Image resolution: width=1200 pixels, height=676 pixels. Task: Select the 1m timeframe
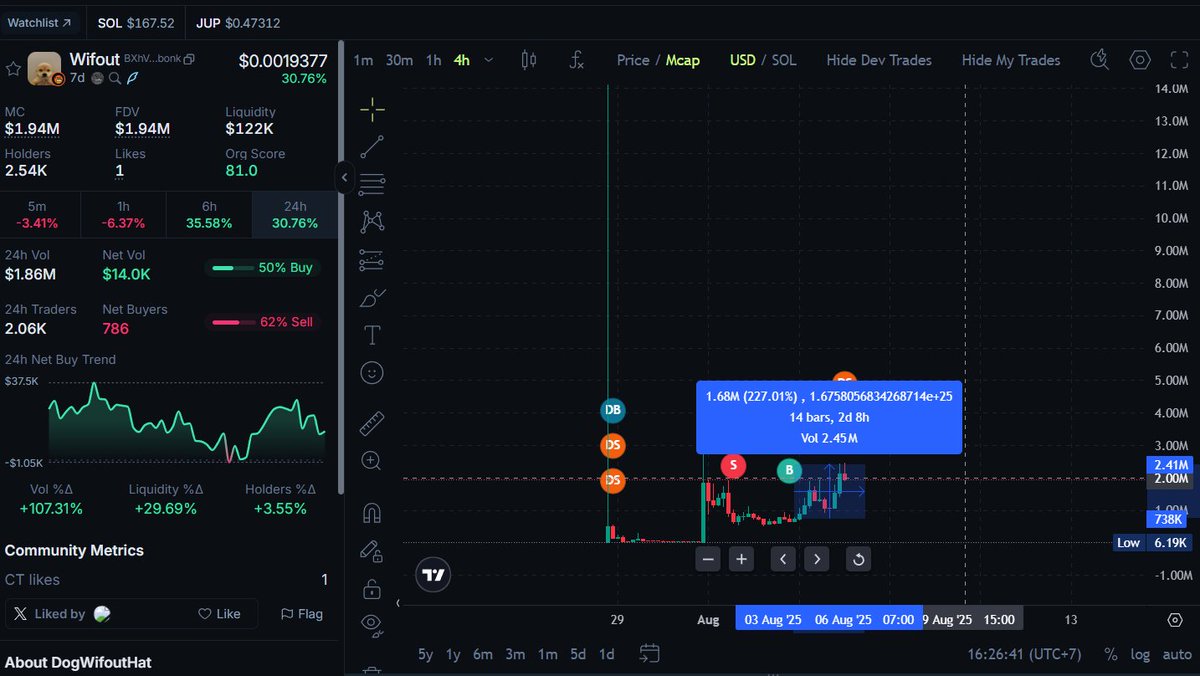point(363,60)
